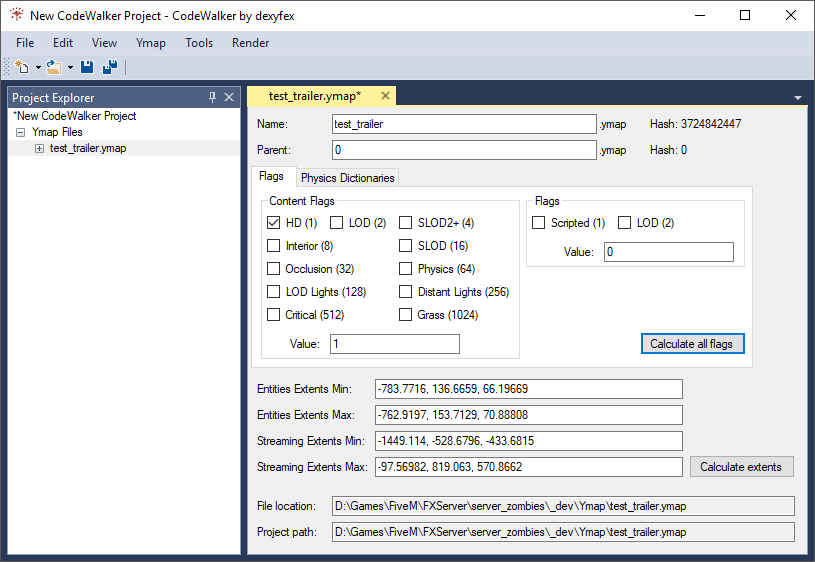
Task: Enable the Occlusion (32) checkbox
Action: (x=274, y=269)
